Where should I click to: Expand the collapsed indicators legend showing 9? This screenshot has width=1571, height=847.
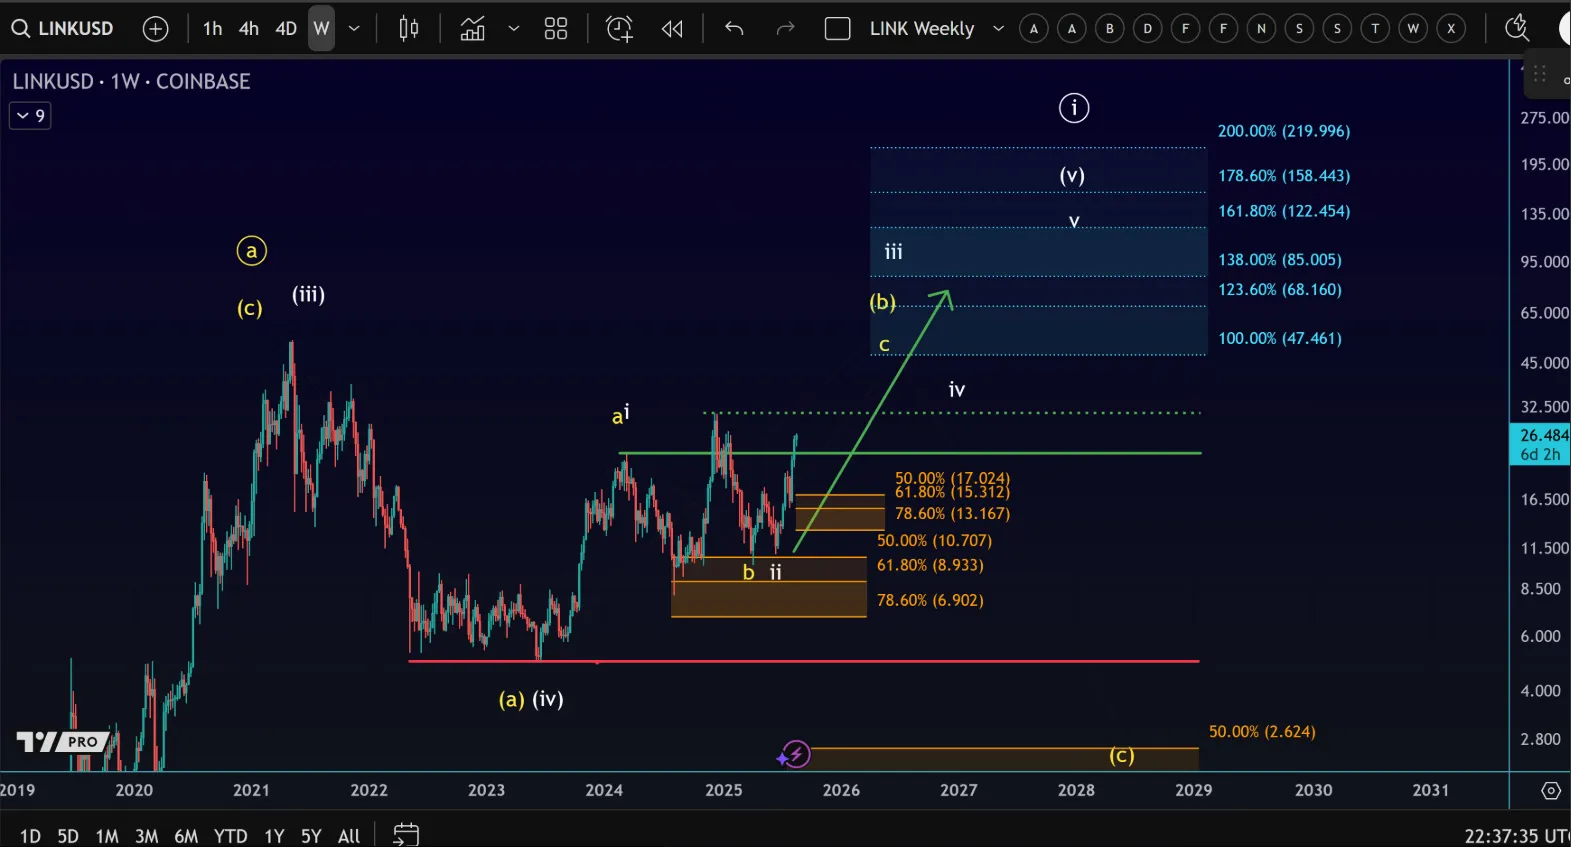click(30, 116)
